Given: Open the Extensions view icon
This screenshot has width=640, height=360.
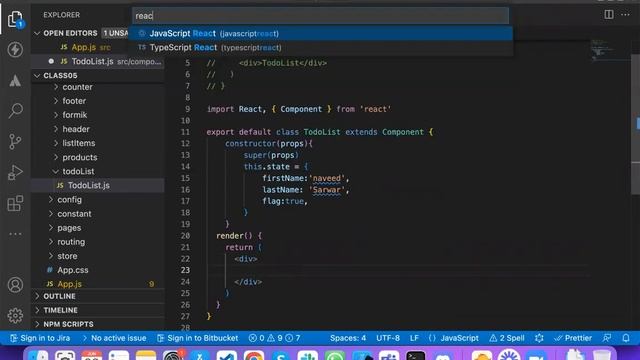Looking at the screenshot, I should [15, 203].
